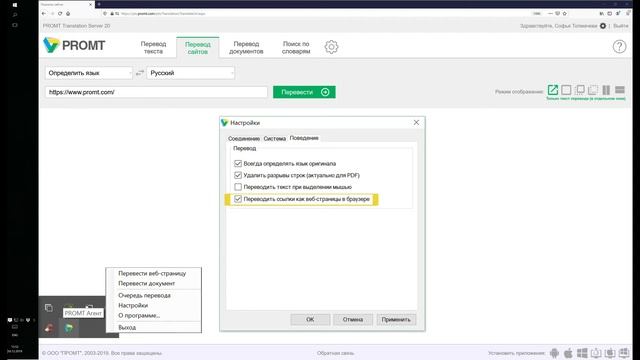Open Обратная связь feedback link
The height and width of the screenshot is (360, 640).
[x=336, y=353]
